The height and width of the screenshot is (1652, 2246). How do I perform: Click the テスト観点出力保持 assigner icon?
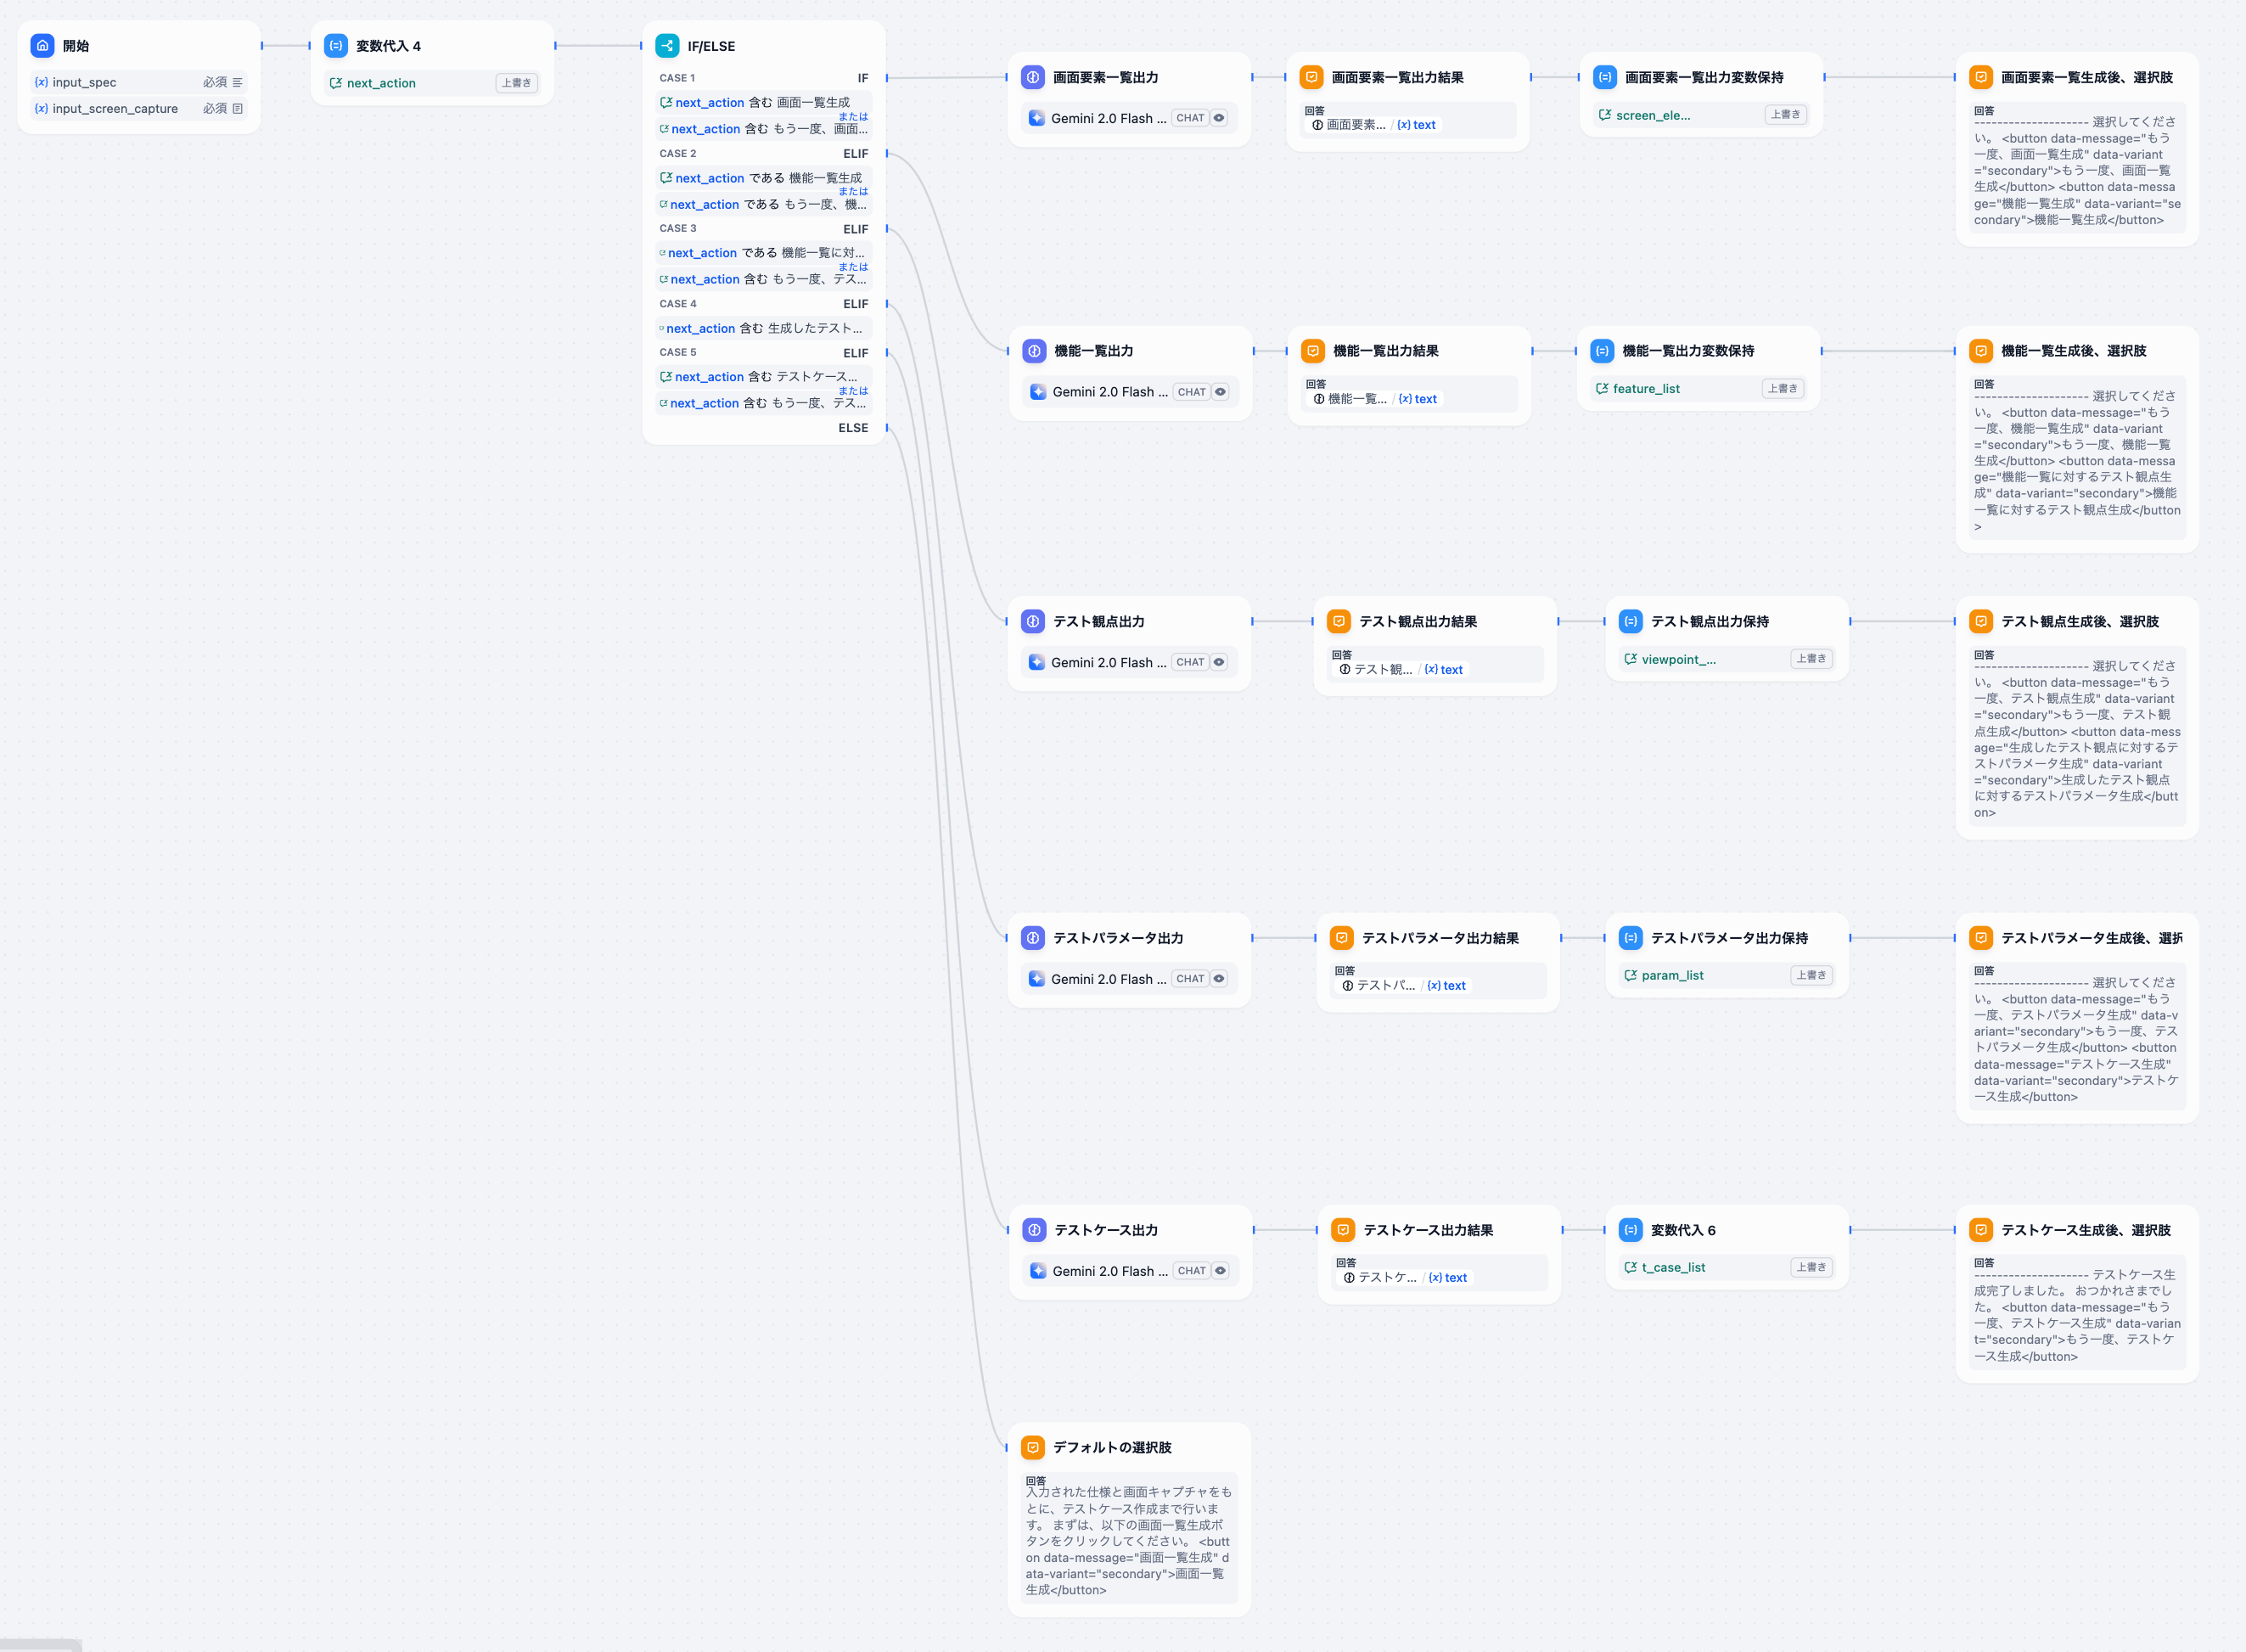pyautogui.click(x=1631, y=621)
